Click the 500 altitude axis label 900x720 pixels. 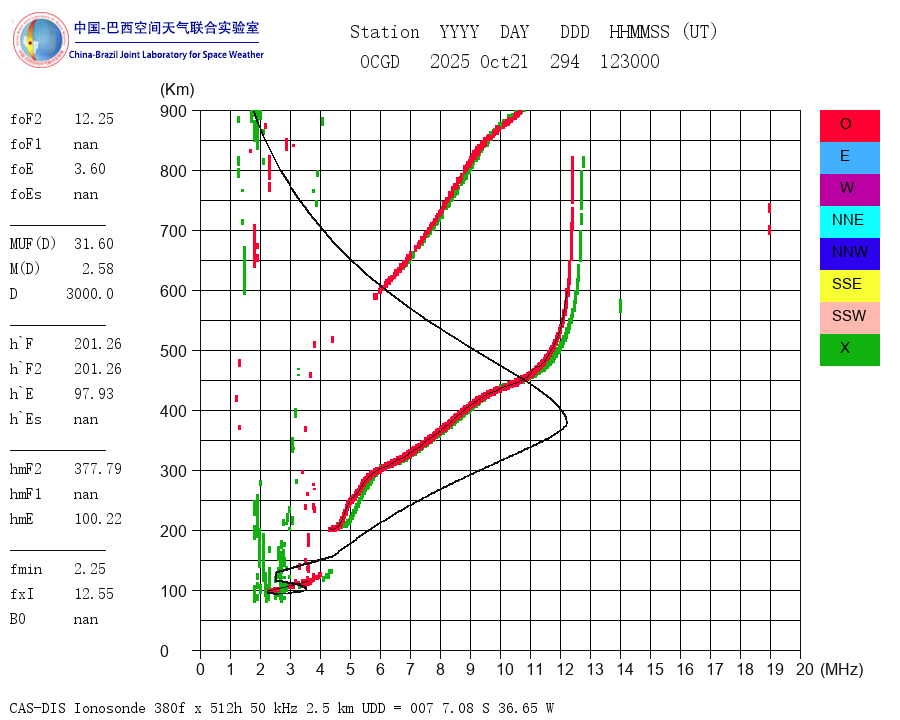(173, 351)
